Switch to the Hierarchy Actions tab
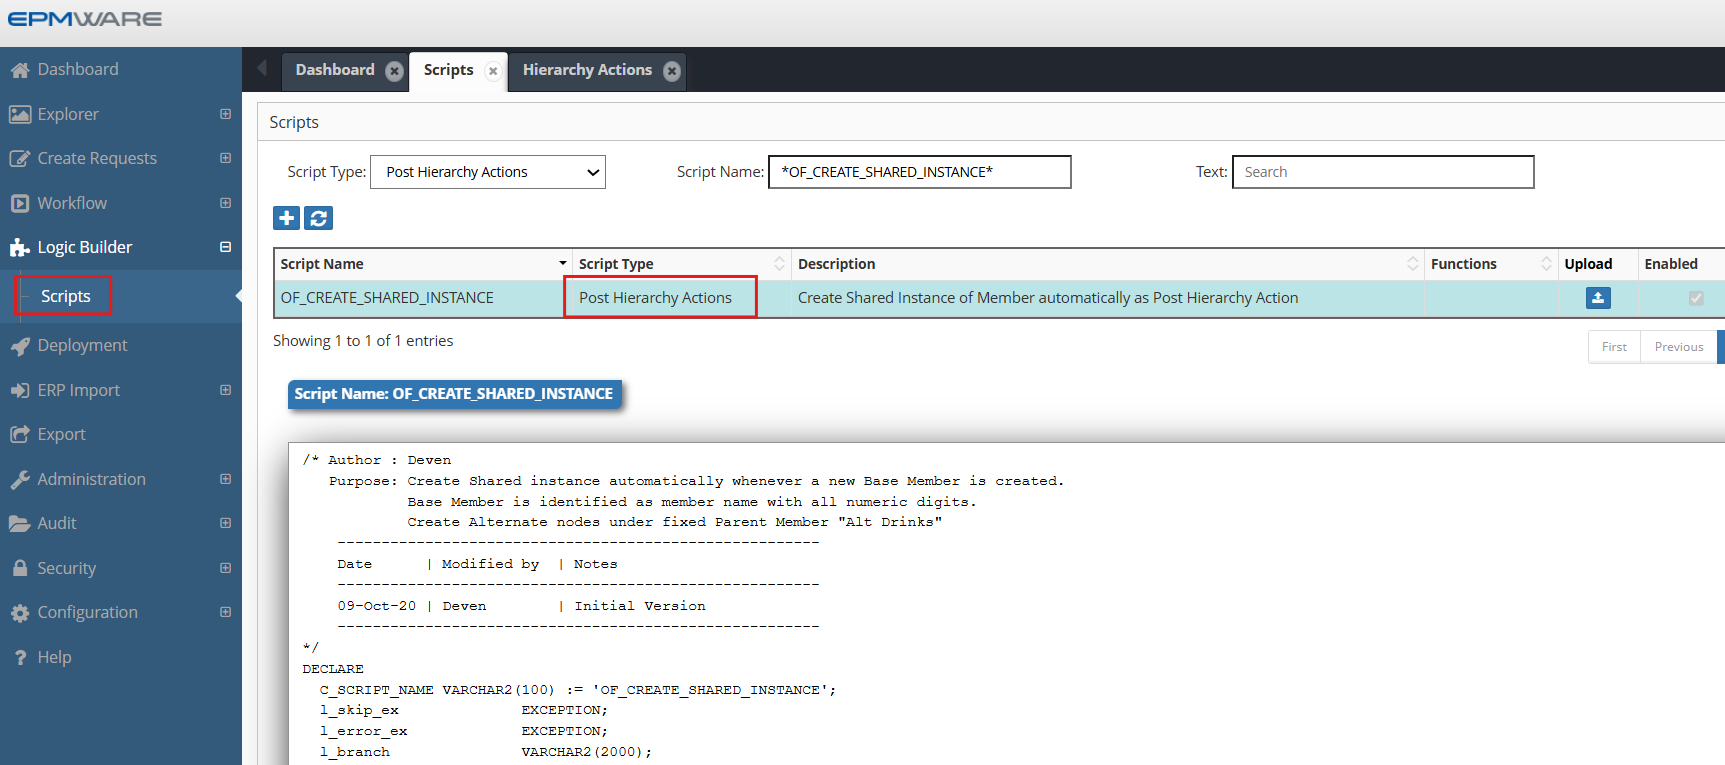Image resolution: width=1725 pixels, height=765 pixels. click(x=587, y=70)
